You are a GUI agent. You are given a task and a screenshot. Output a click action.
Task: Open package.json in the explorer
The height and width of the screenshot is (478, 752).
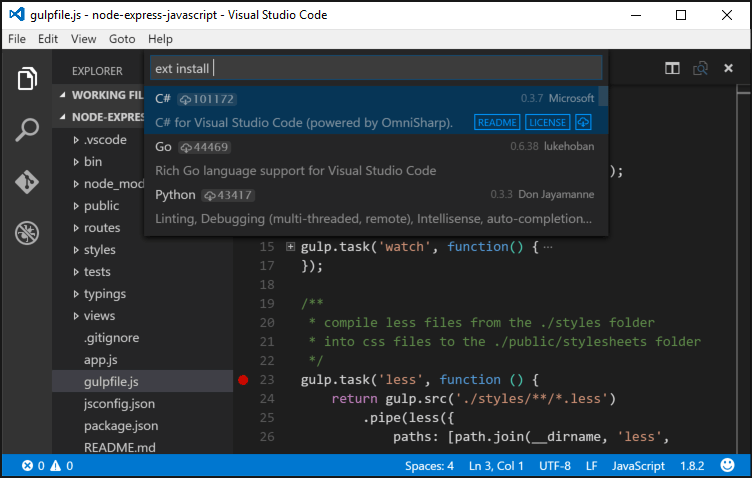(x=121, y=425)
